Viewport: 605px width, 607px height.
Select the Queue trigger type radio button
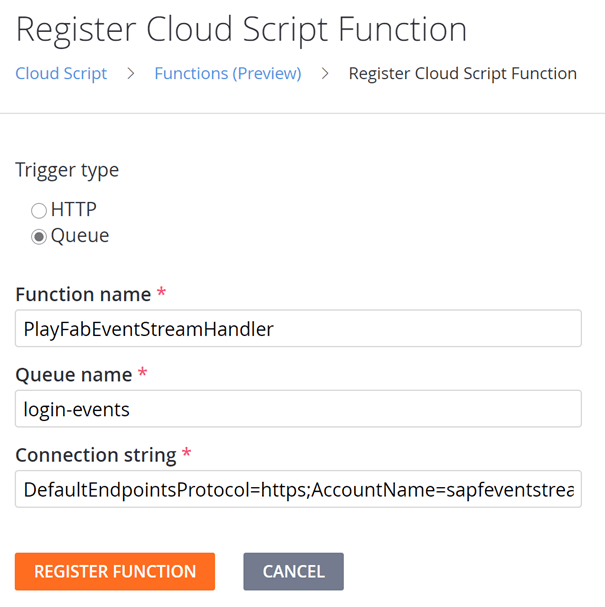[x=39, y=237]
